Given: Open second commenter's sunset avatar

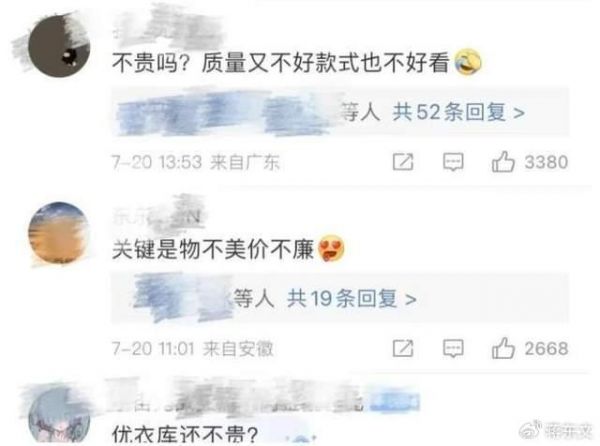Looking at the screenshot, I should click(x=58, y=233).
